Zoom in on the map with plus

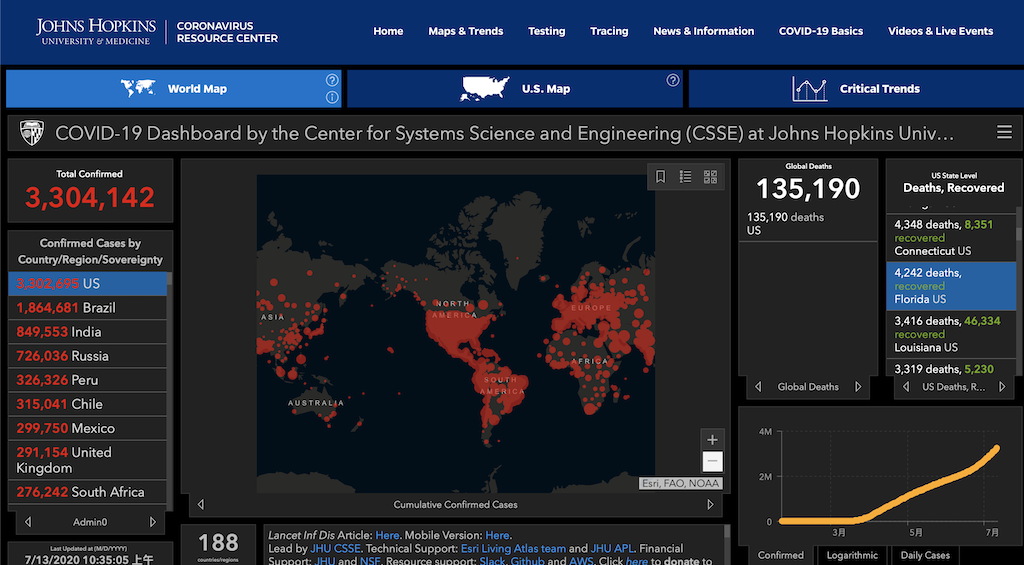(x=712, y=440)
